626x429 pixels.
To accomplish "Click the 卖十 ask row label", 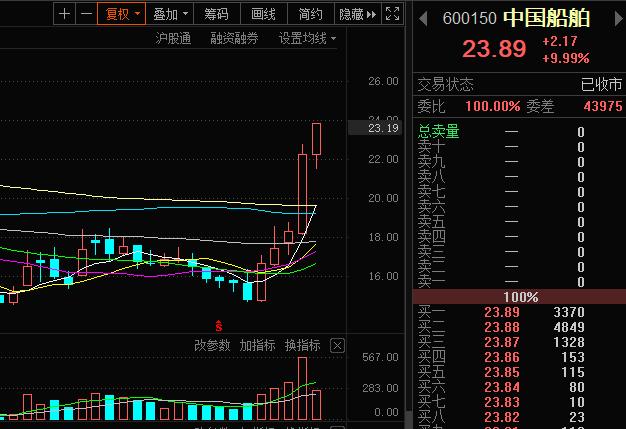I will click(432, 146).
